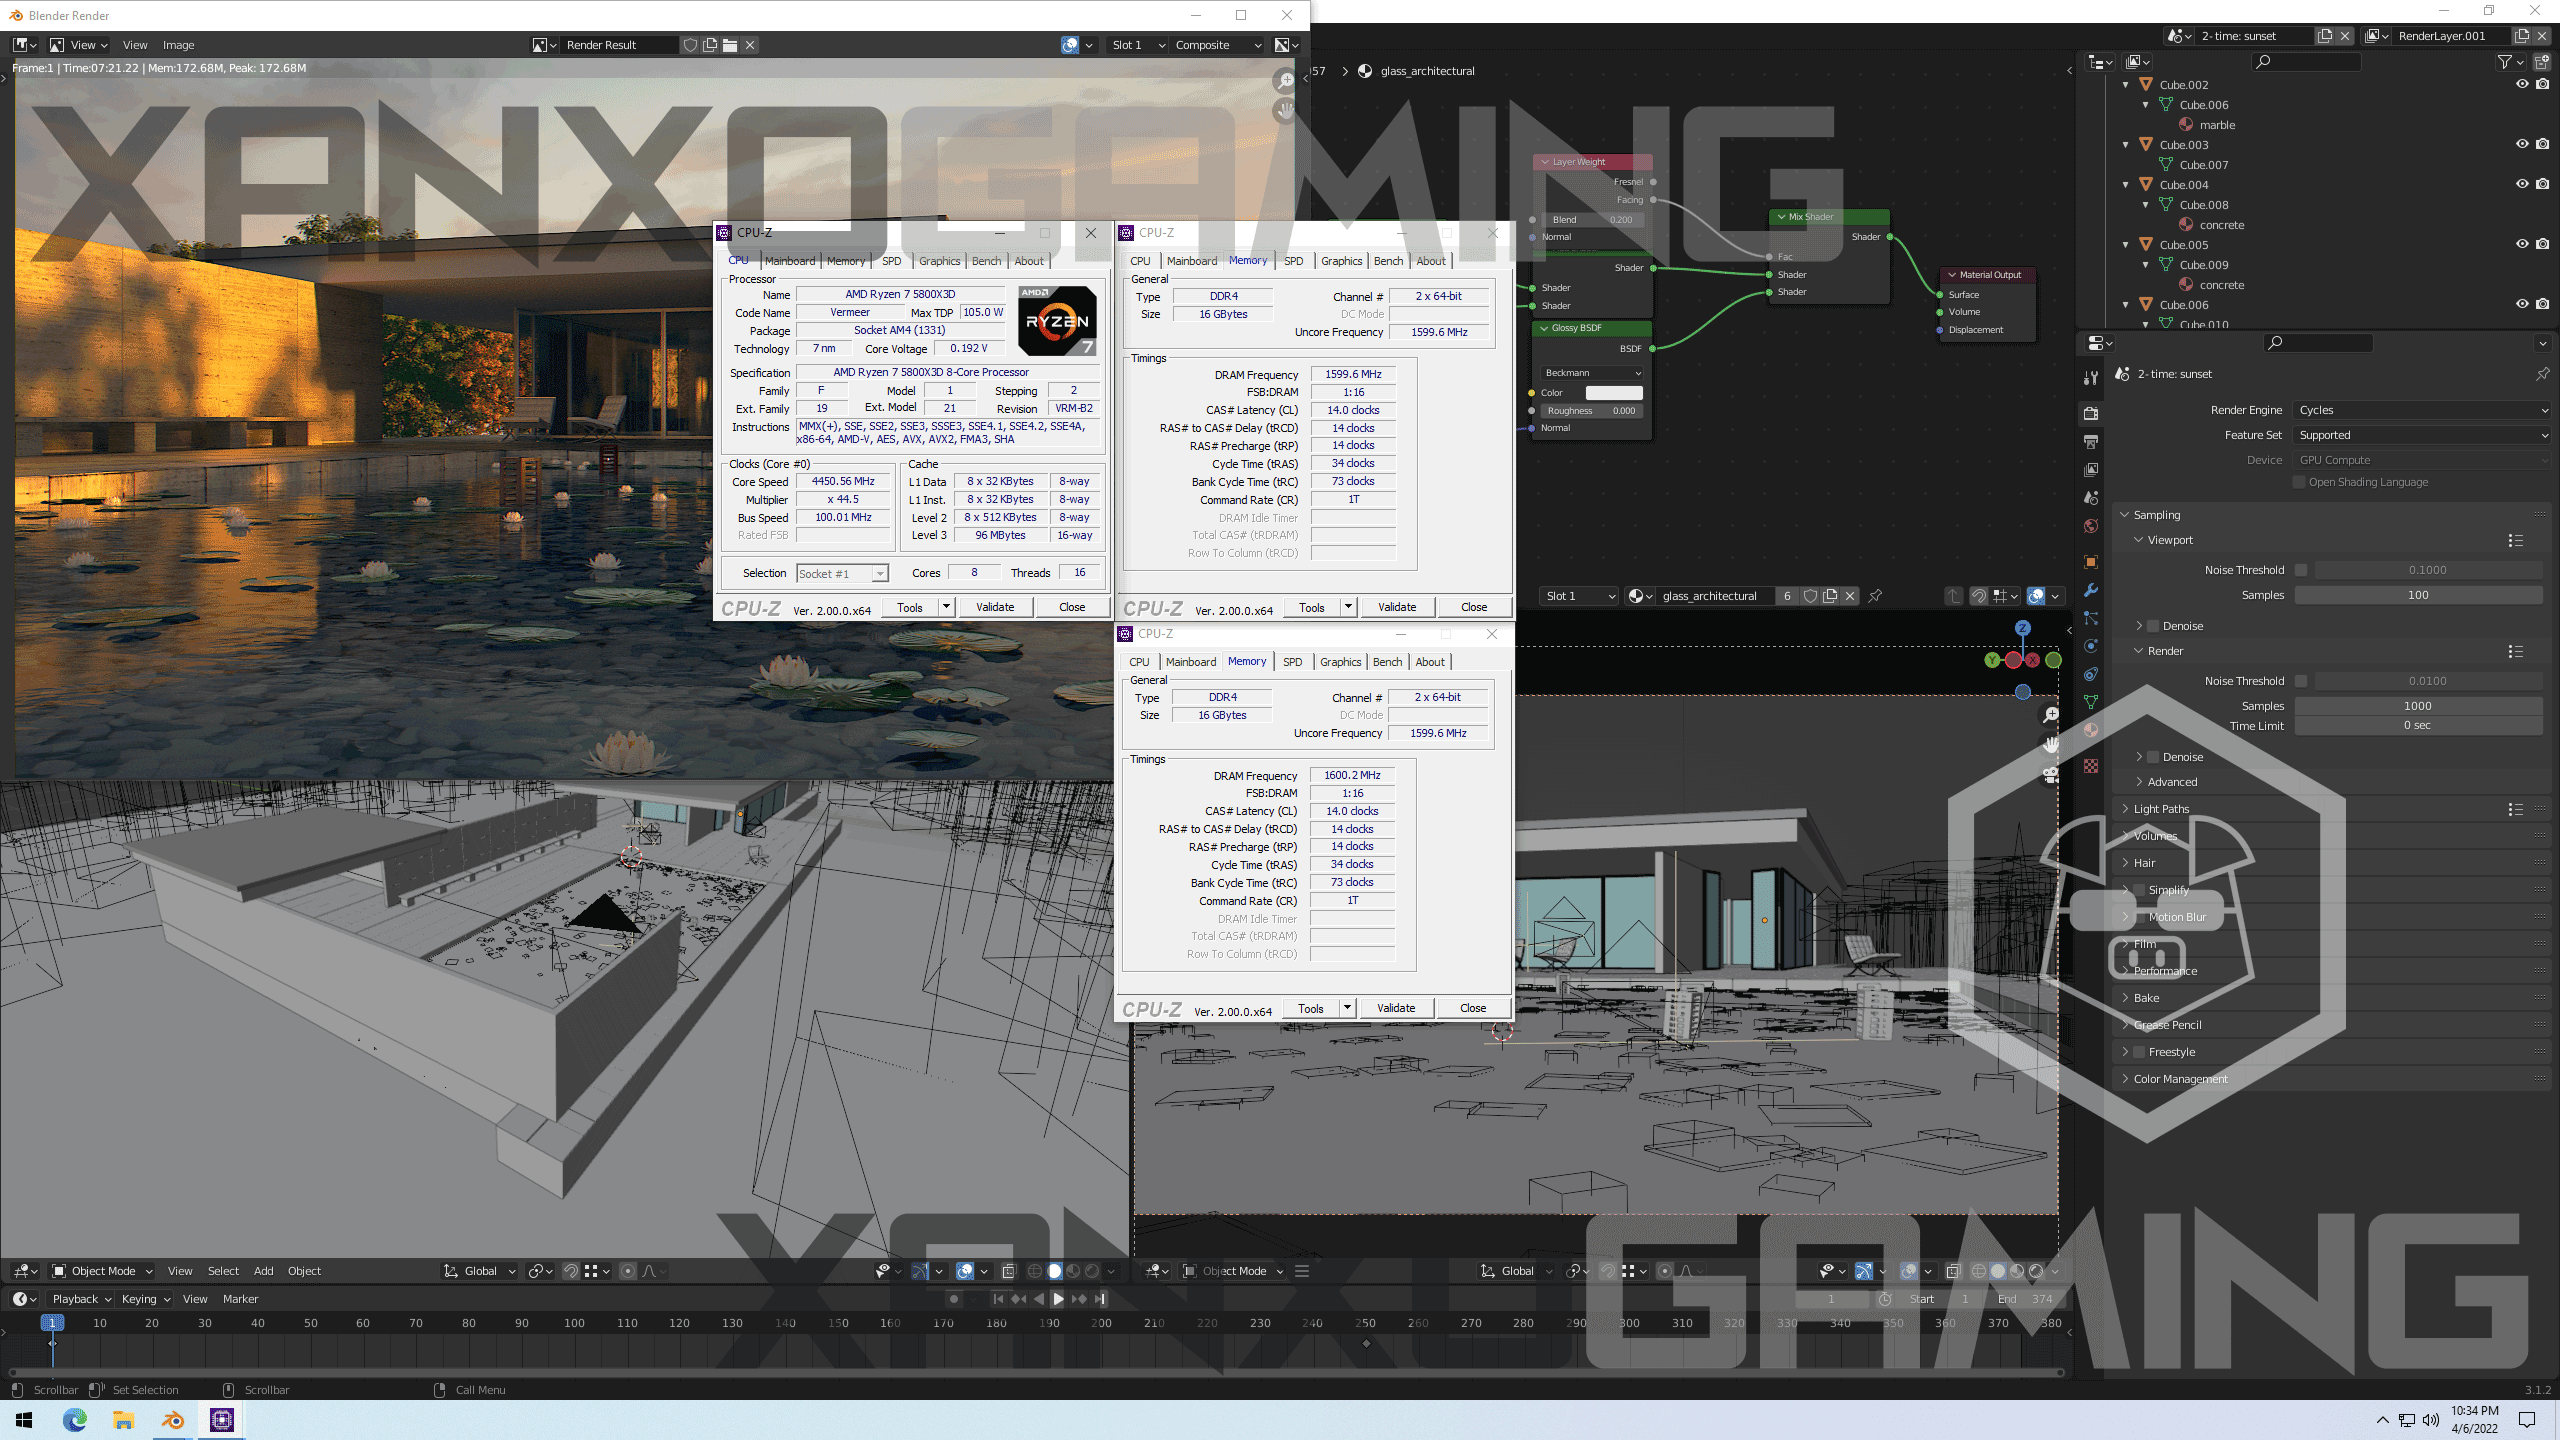Expand the Light Paths panel
2560x1440 pixels.
click(x=2161, y=809)
